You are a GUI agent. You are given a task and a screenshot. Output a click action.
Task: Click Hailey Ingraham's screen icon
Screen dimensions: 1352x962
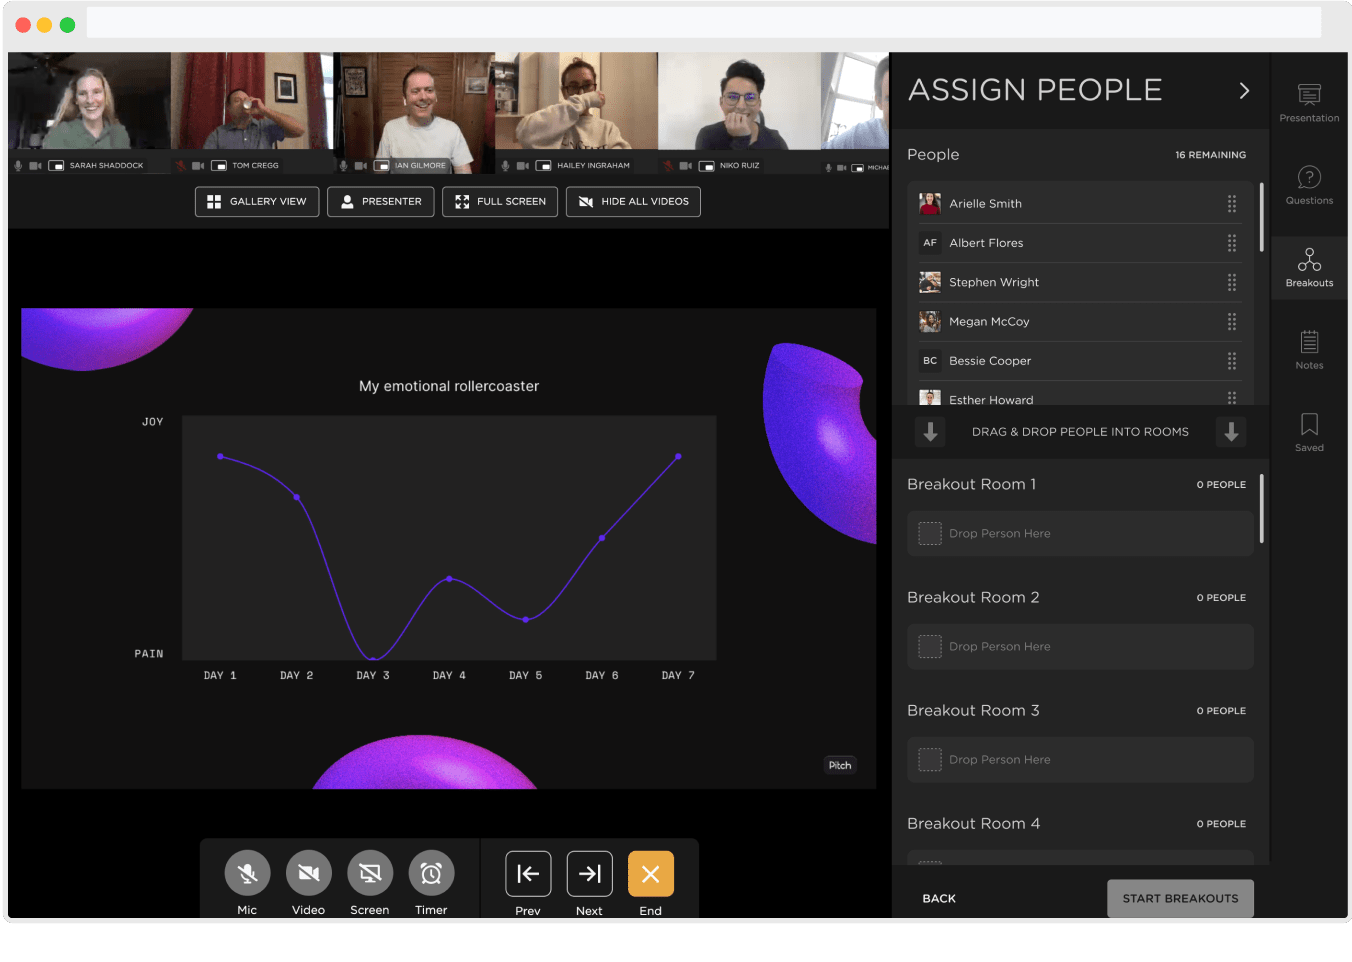tap(543, 165)
